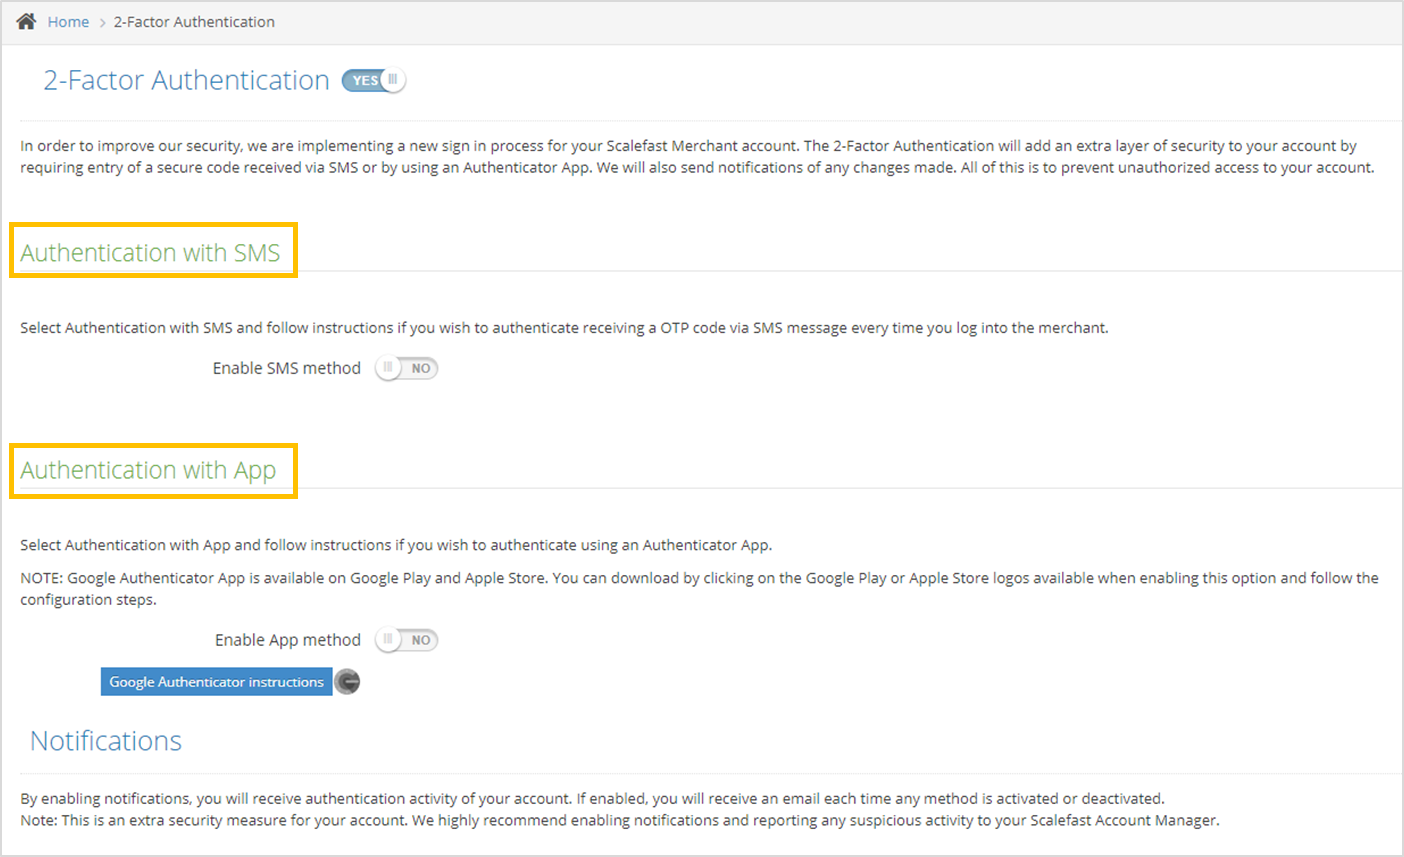Viewport: 1404px width, 857px height.
Task: Click the notifications description paragraph
Action: [x=620, y=809]
